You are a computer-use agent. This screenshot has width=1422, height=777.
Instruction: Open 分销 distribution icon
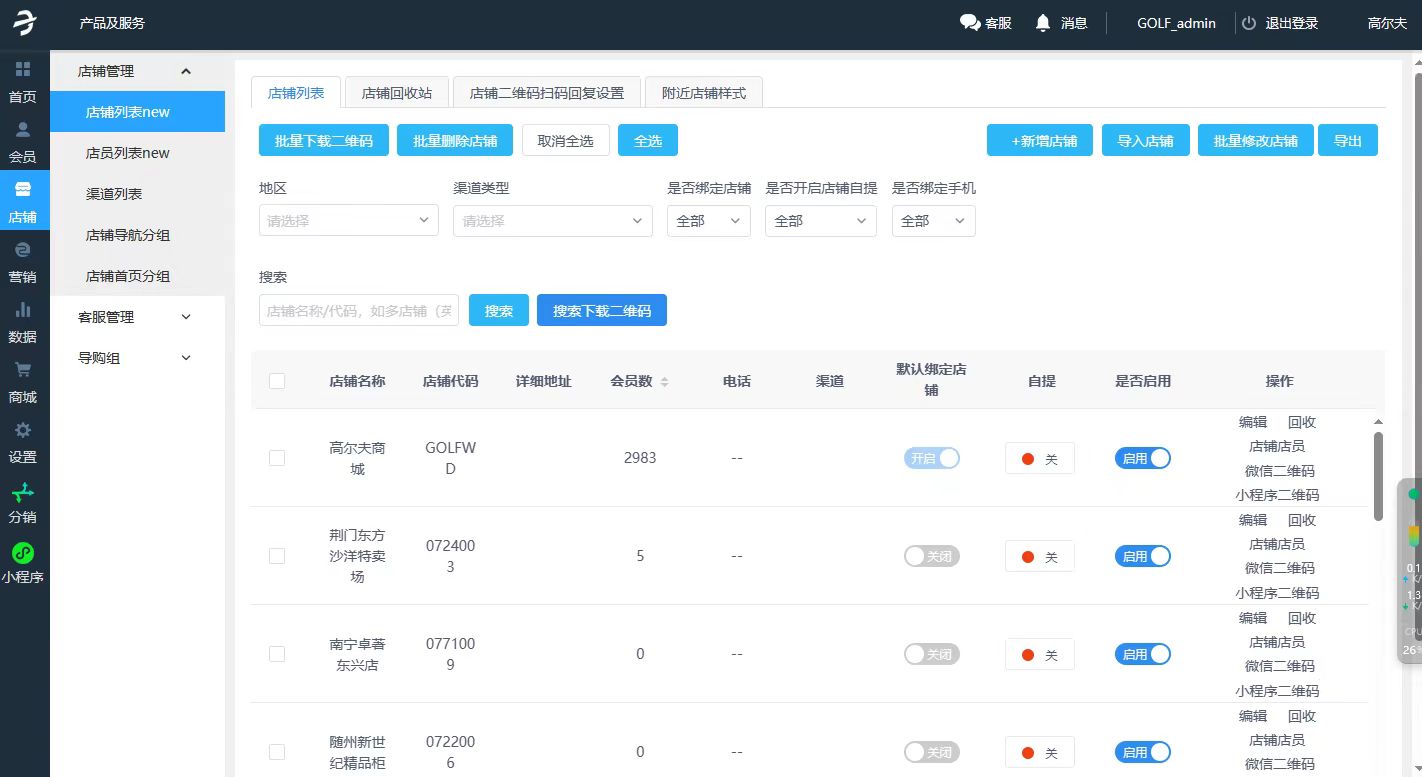point(23,491)
